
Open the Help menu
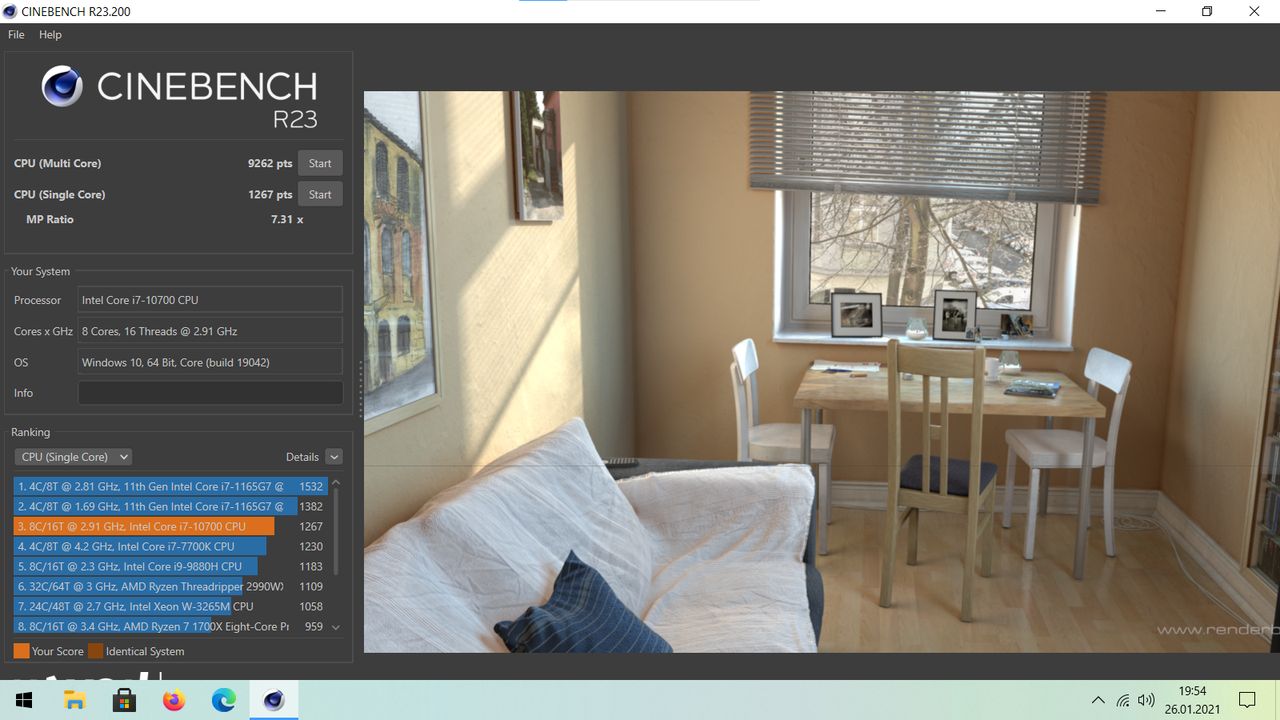point(50,34)
